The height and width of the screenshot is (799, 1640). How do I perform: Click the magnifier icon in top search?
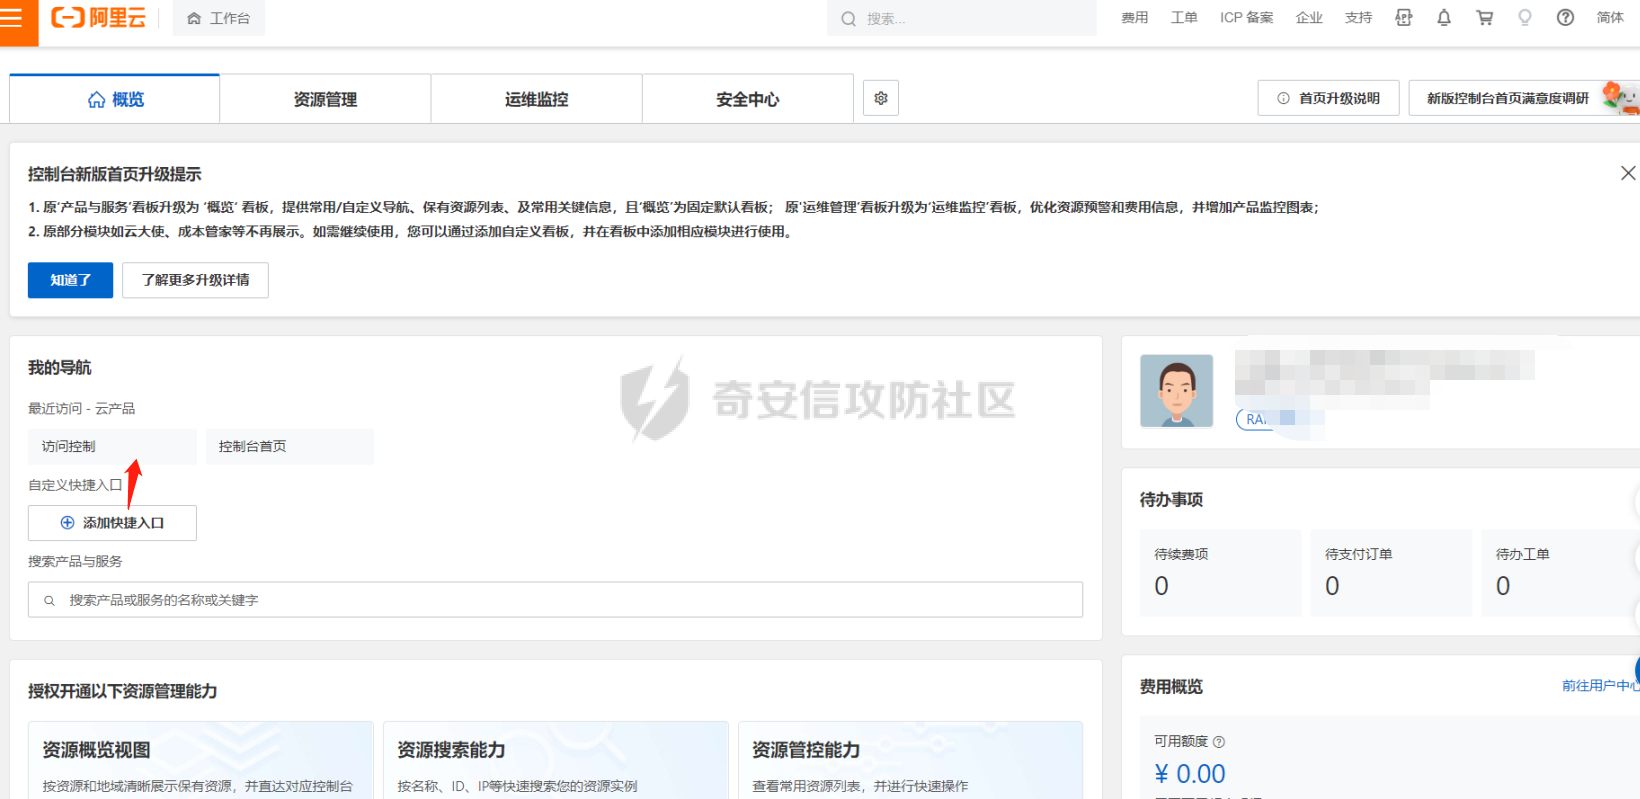click(848, 19)
